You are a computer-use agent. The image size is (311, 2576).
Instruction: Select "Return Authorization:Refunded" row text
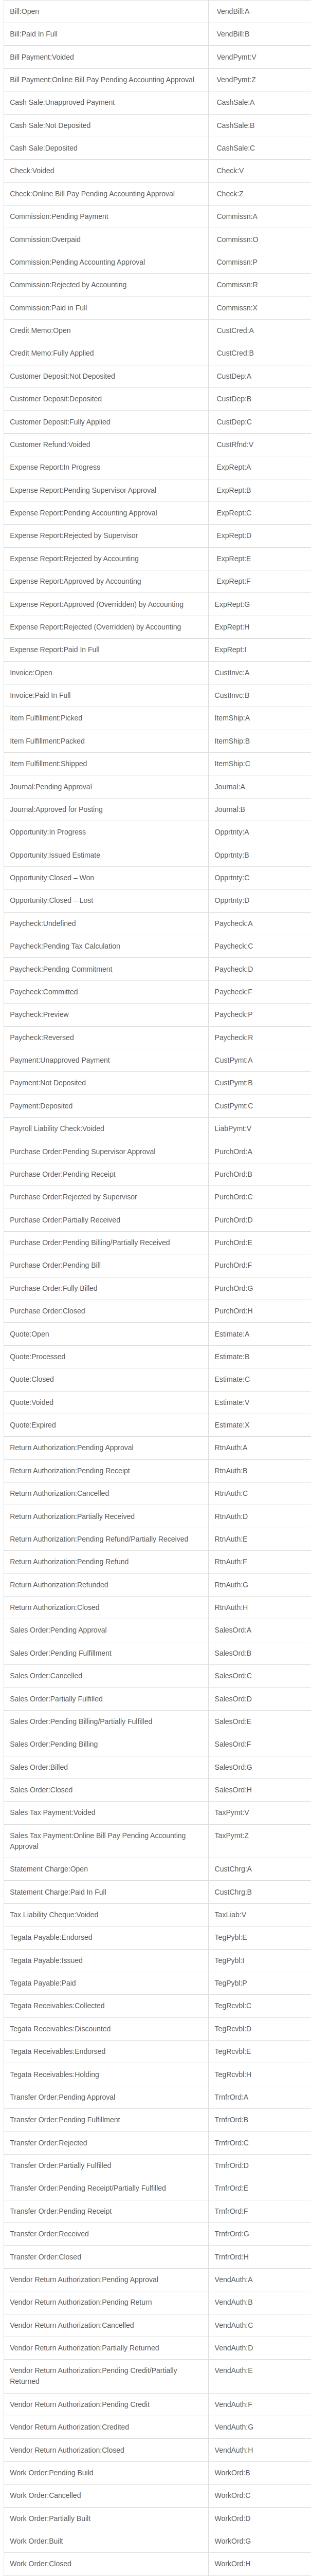pos(59,1585)
